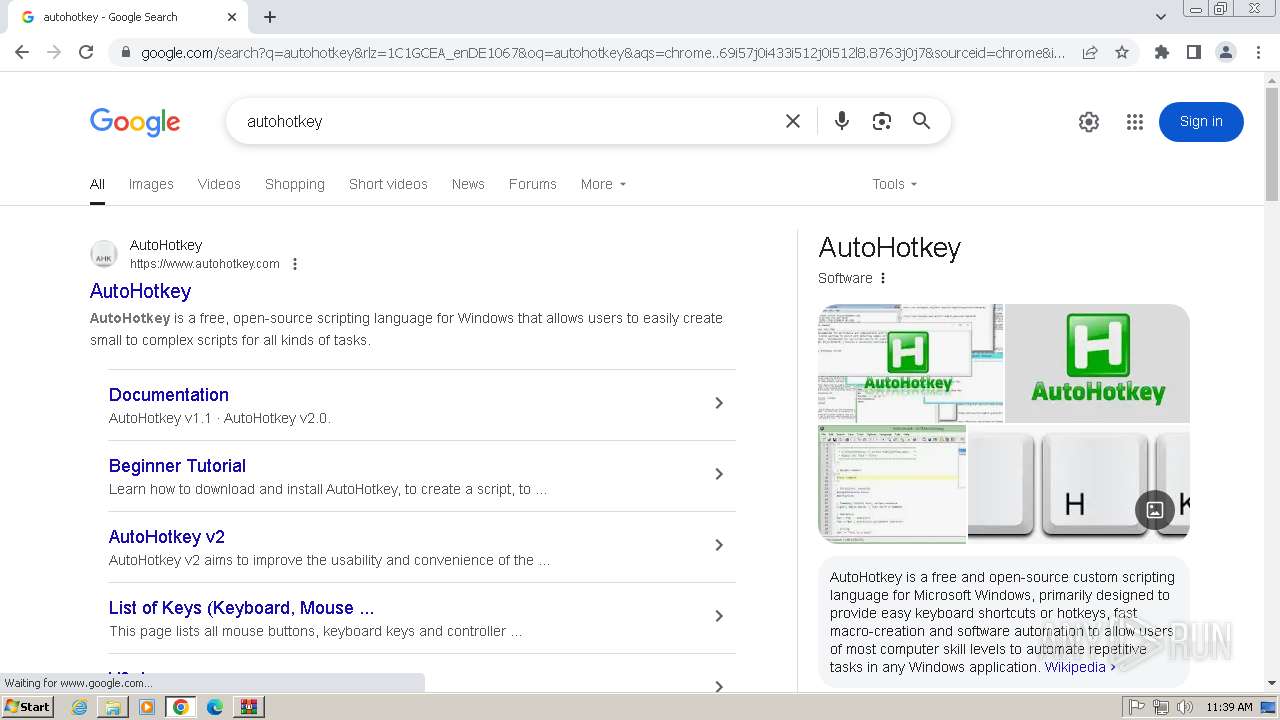1280x720 pixels.
Task: Switch to the Short videos tab
Action: click(x=388, y=184)
